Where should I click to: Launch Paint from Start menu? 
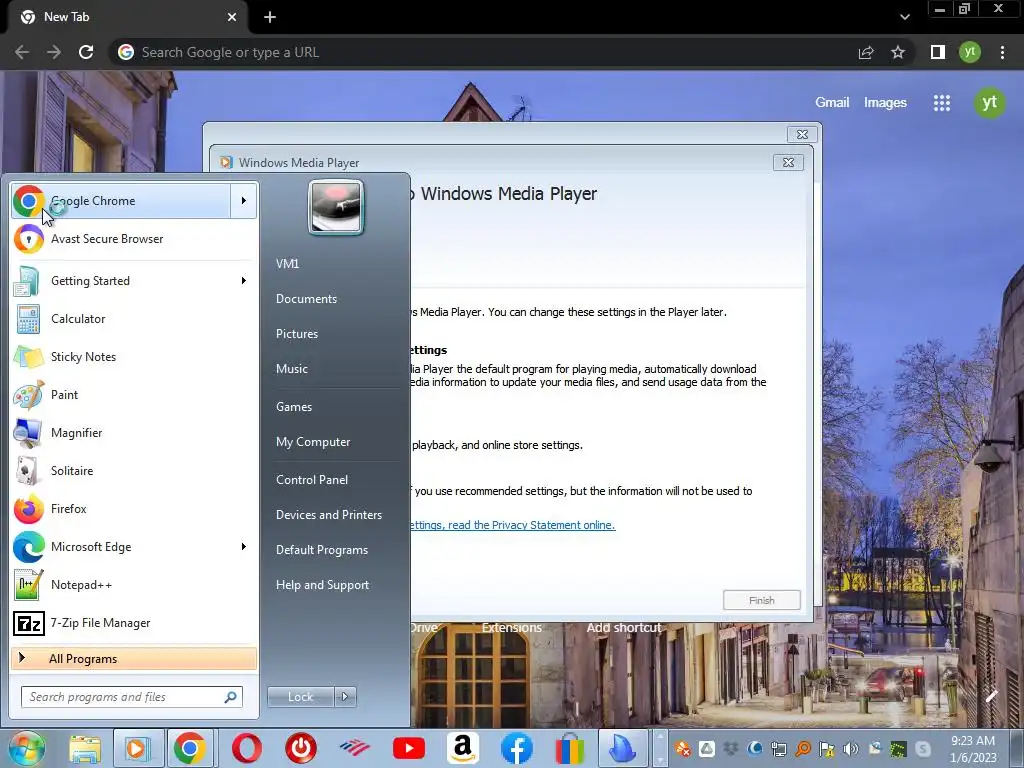click(x=134, y=394)
